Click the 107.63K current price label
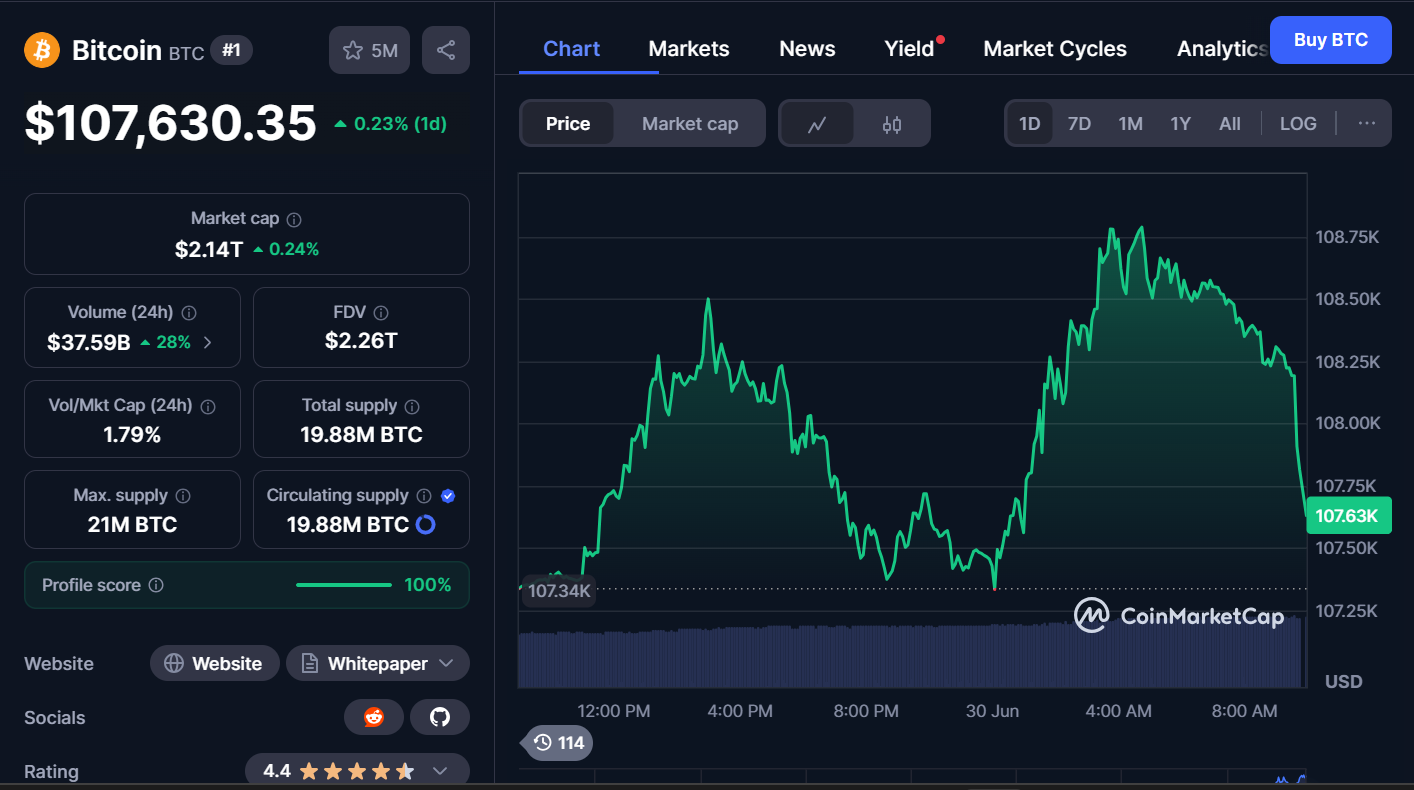1414x790 pixels. (x=1348, y=516)
